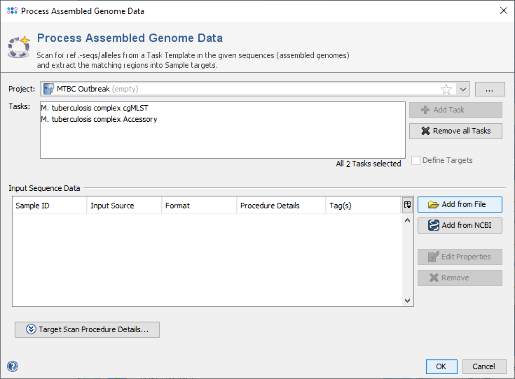Open the table column configuration icon
The height and width of the screenshot is (379, 515).
click(407, 205)
